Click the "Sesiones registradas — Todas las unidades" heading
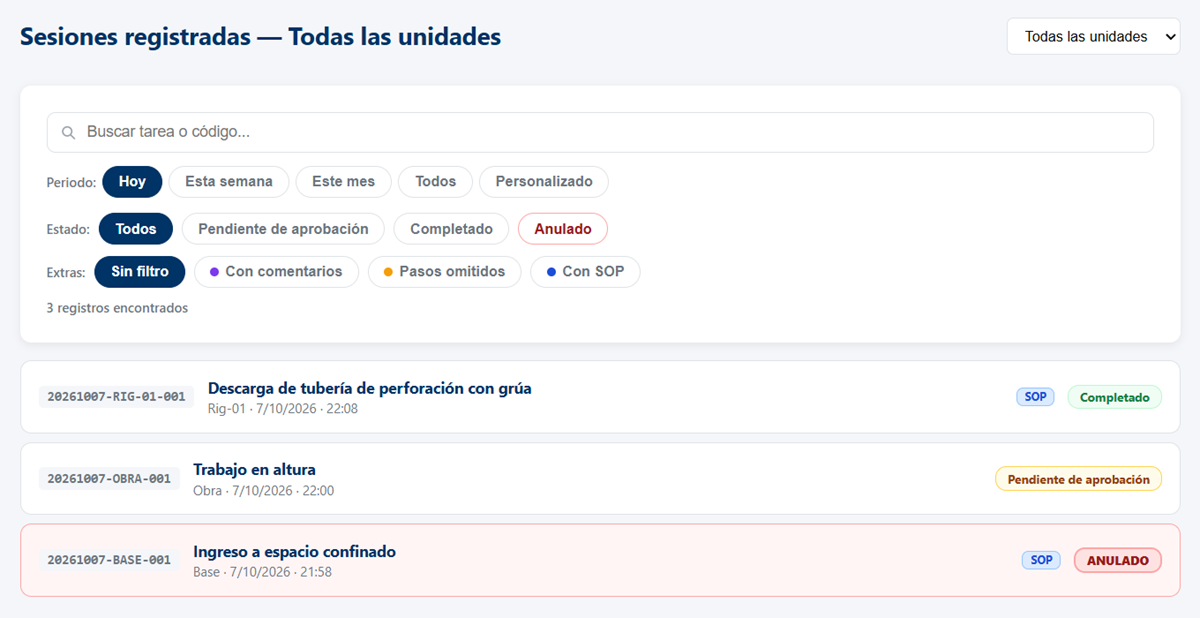Image resolution: width=1200 pixels, height=618 pixels. (261, 37)
